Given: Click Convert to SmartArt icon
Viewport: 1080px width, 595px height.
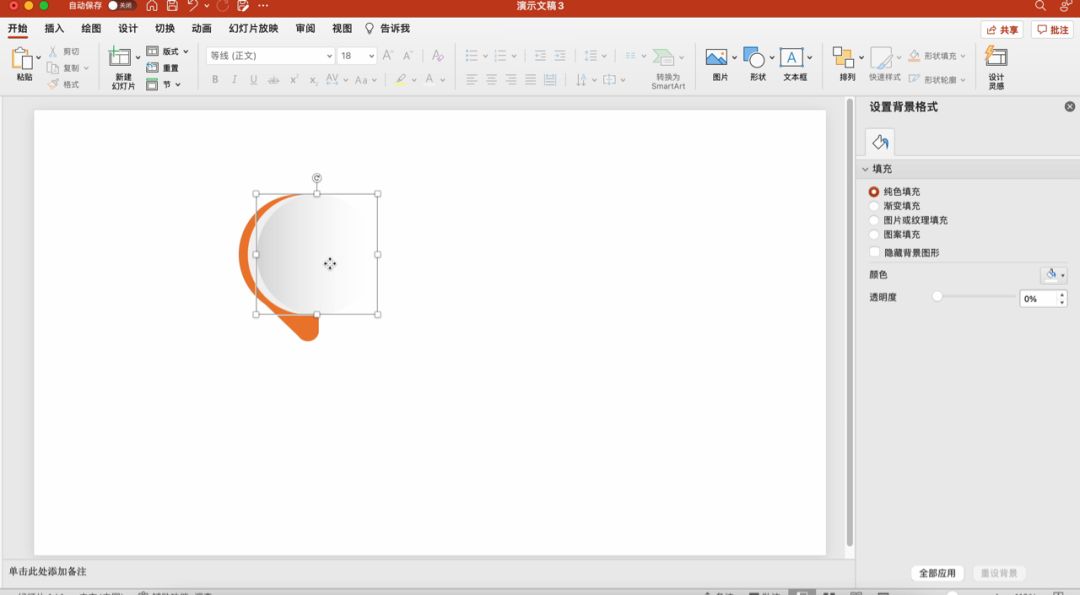Looking at the screenshot, I should (x=663, y=57).
